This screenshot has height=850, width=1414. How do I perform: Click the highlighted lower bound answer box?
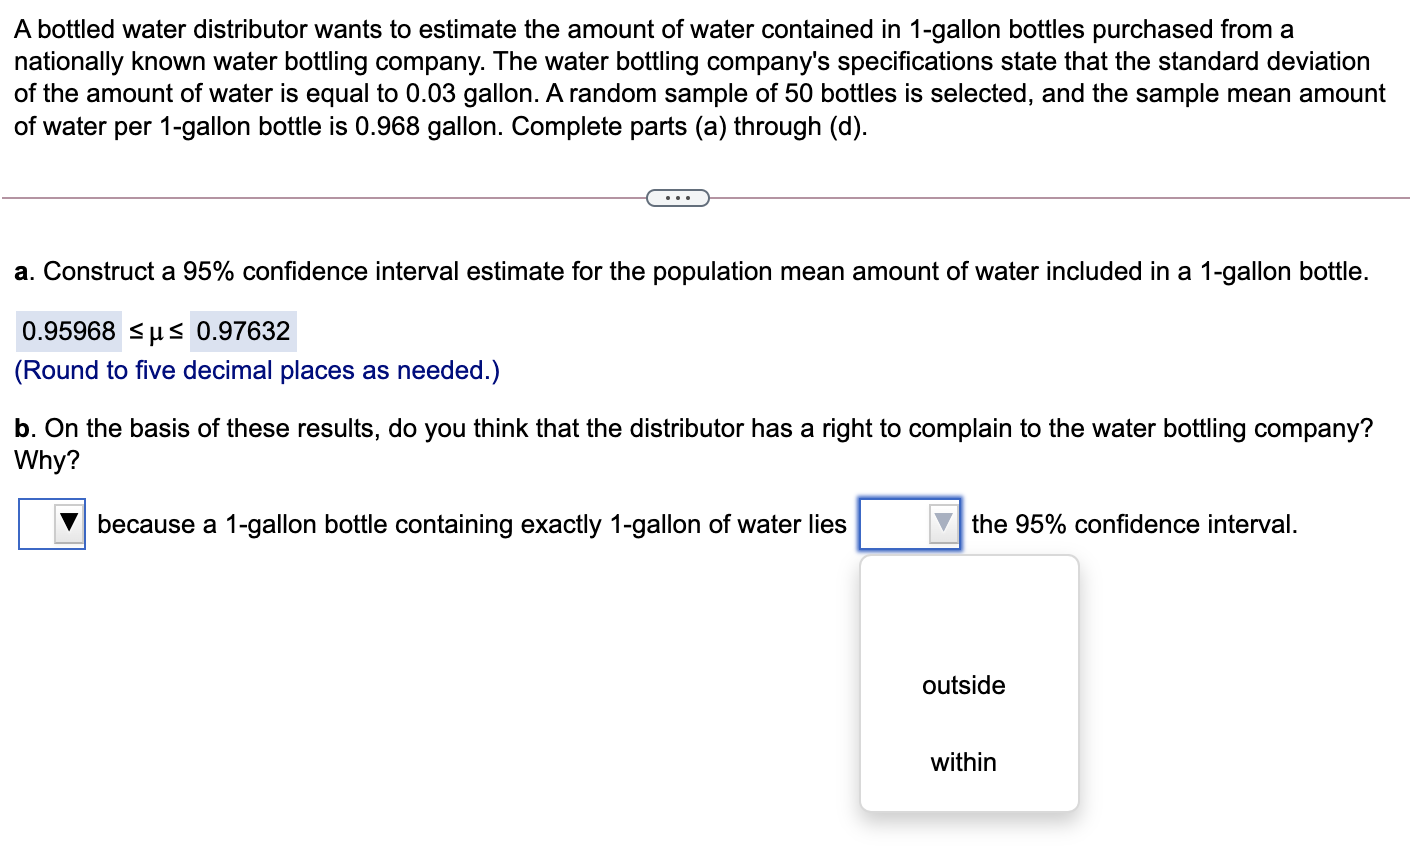pyautogui.click(x=68, y=330)
